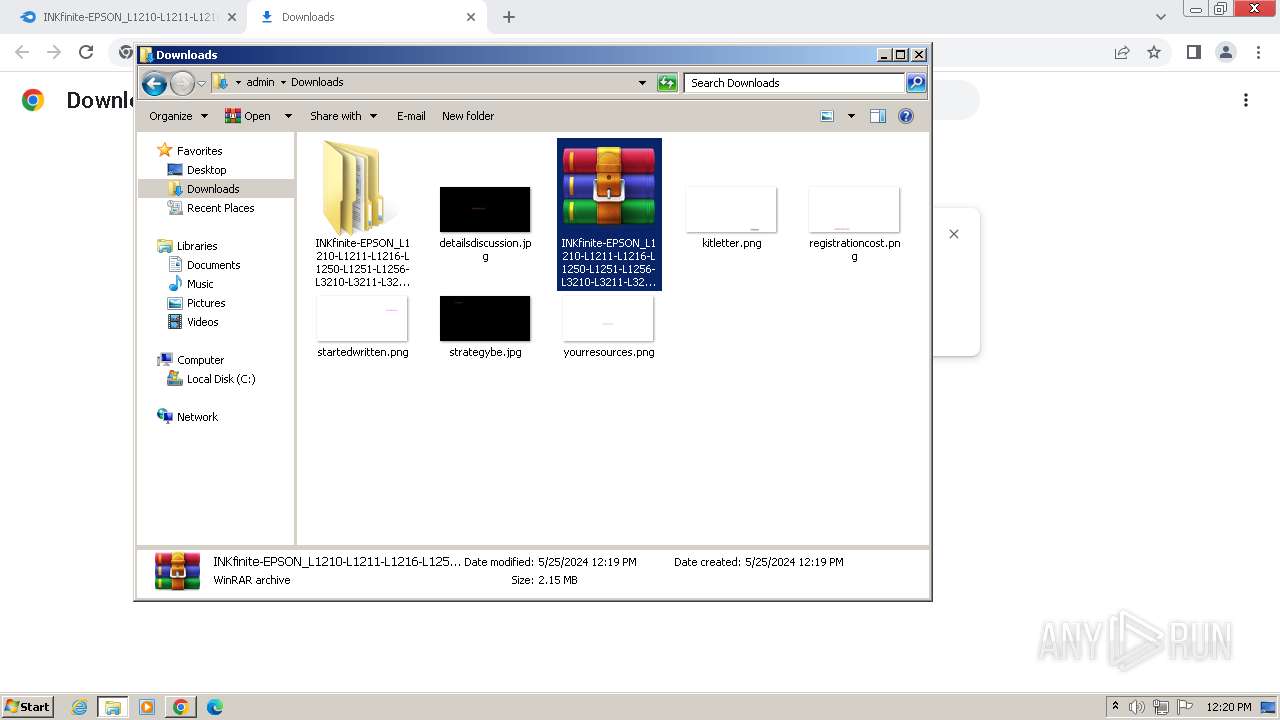Click the Open button in toolbar
1280x720 pixels.
pyautogui.click(x=248, y=116)
